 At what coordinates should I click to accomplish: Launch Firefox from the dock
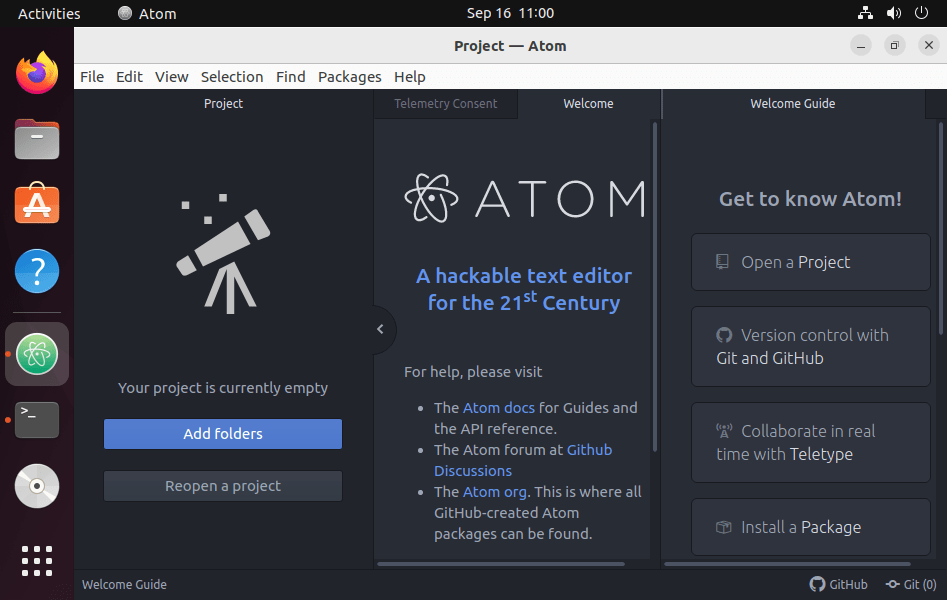(x=36, y=72)
